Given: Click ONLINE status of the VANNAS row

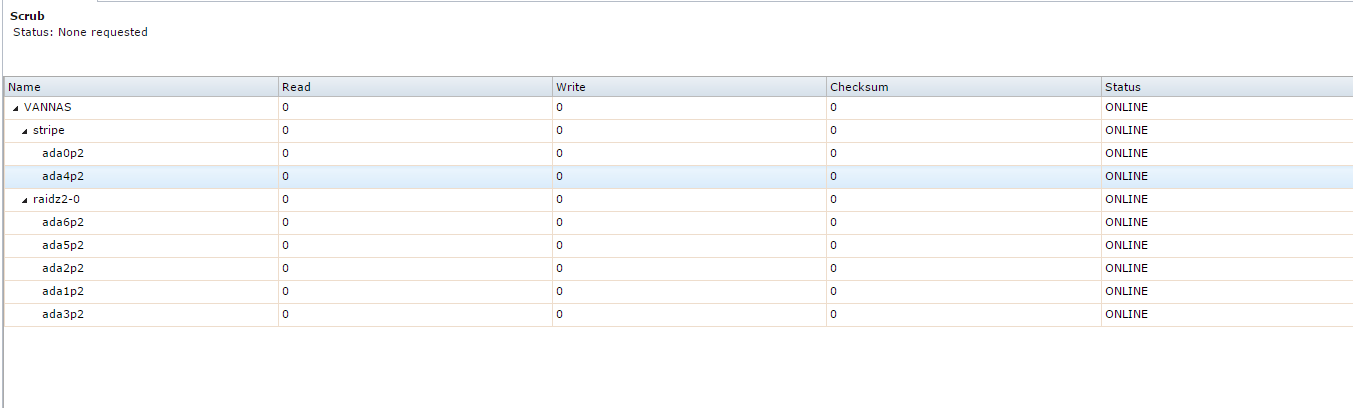Looking at the screenshot, I should pyautogui.click(x=1126, y=107).
